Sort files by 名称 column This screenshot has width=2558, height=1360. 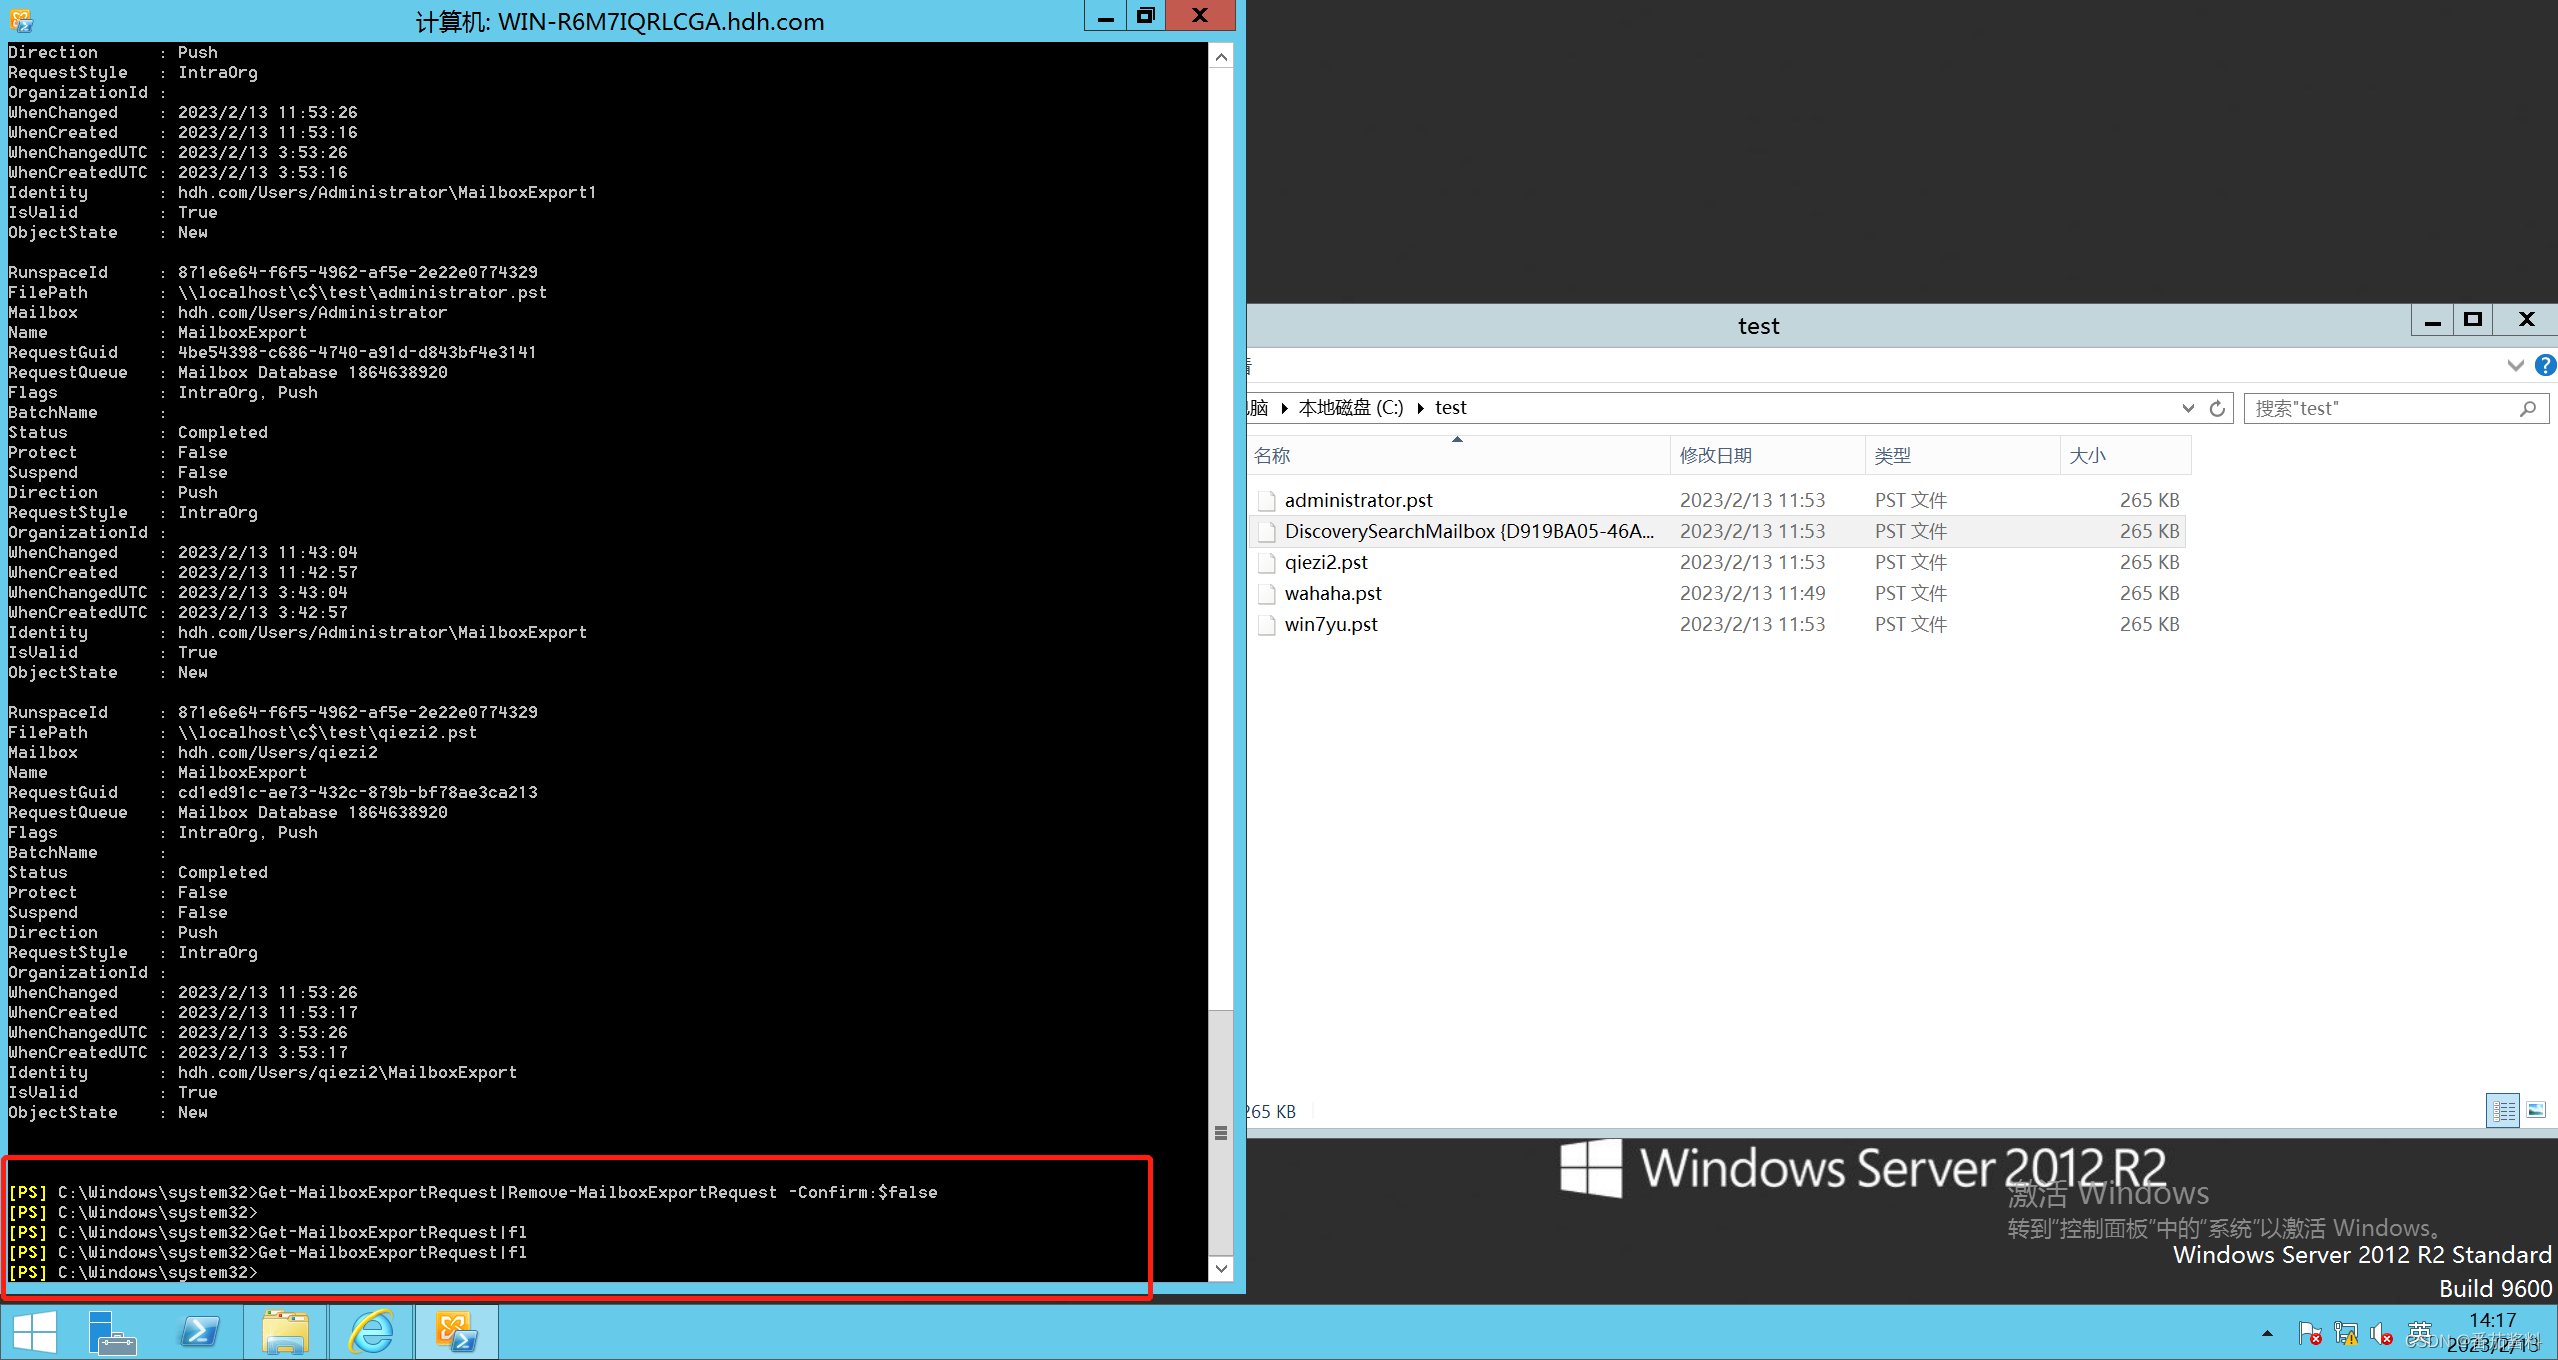[x=1460, y=455]
